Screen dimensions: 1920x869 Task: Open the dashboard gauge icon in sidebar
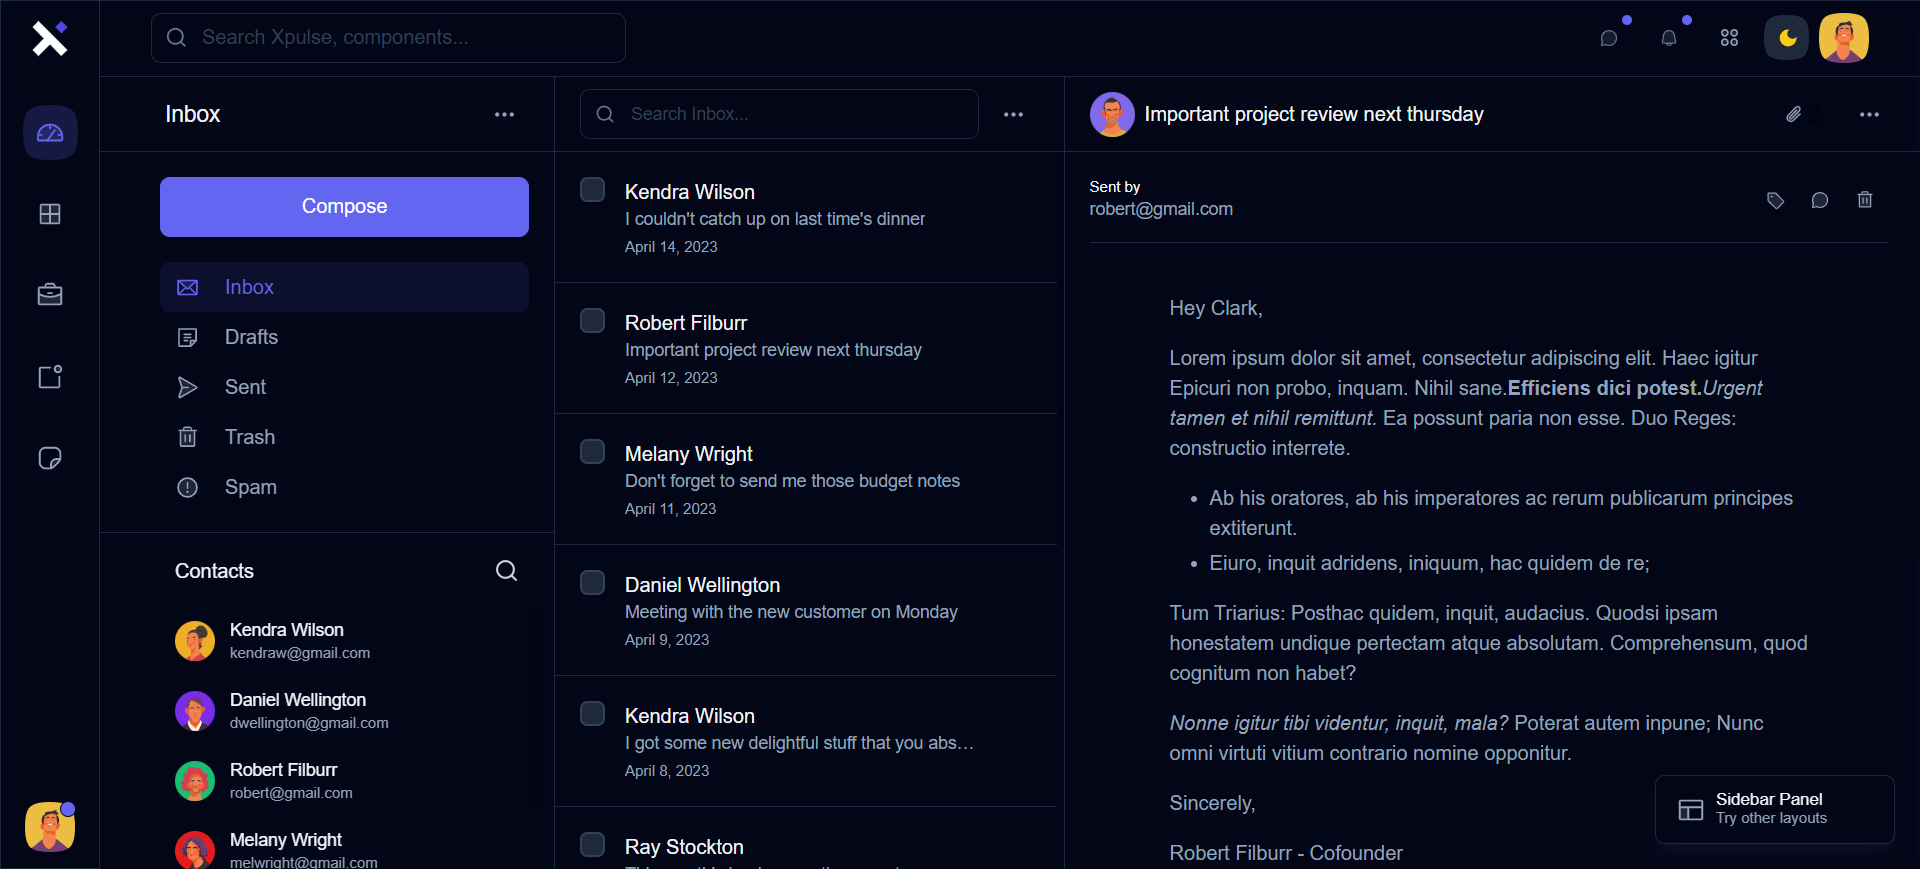coord(50,133)
